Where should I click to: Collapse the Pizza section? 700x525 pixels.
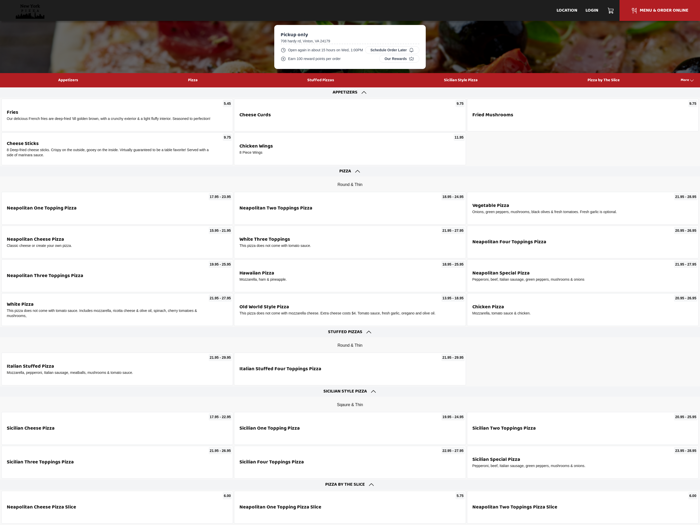[x=350, y=171]
